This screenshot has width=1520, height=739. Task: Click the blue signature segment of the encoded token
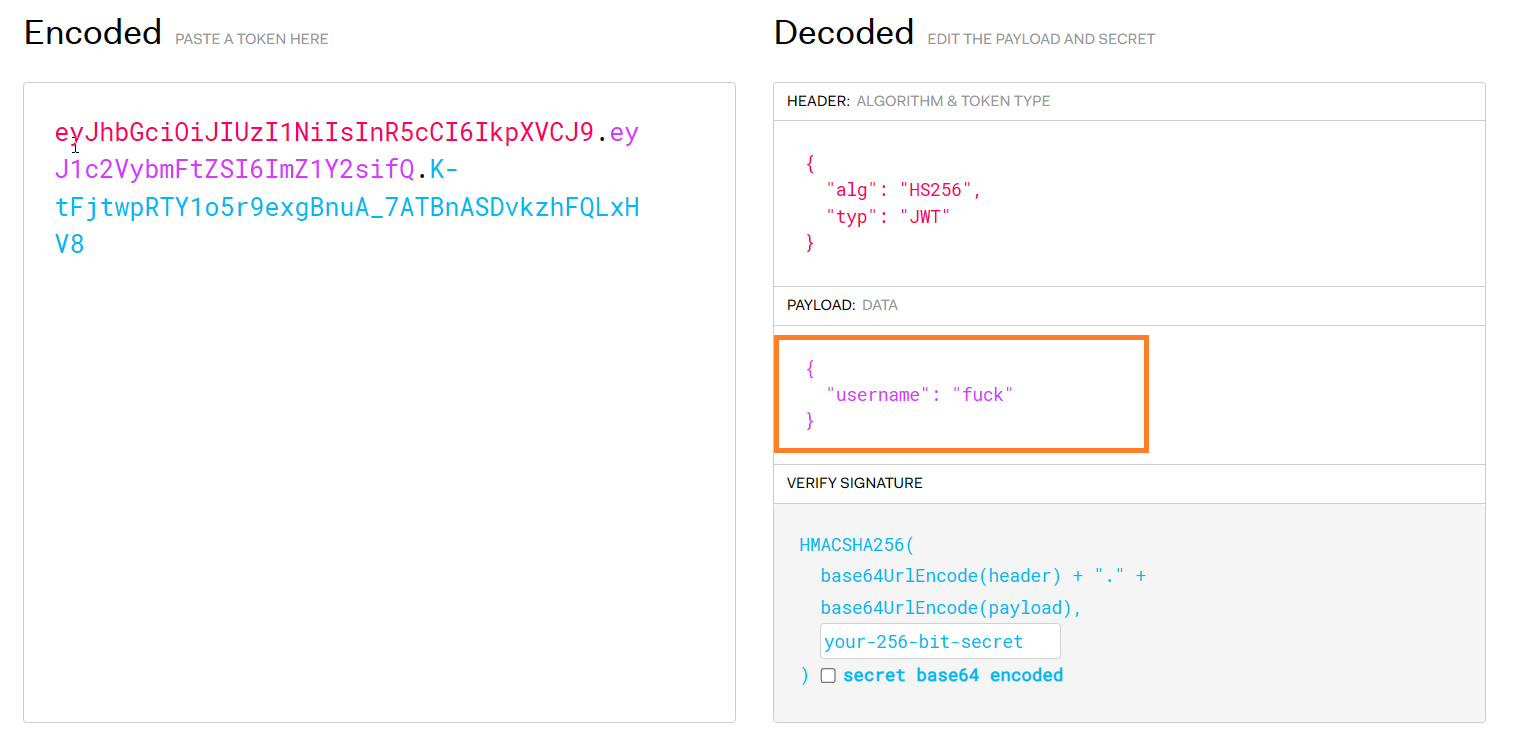pyautogui.click(x=346, y=208)
